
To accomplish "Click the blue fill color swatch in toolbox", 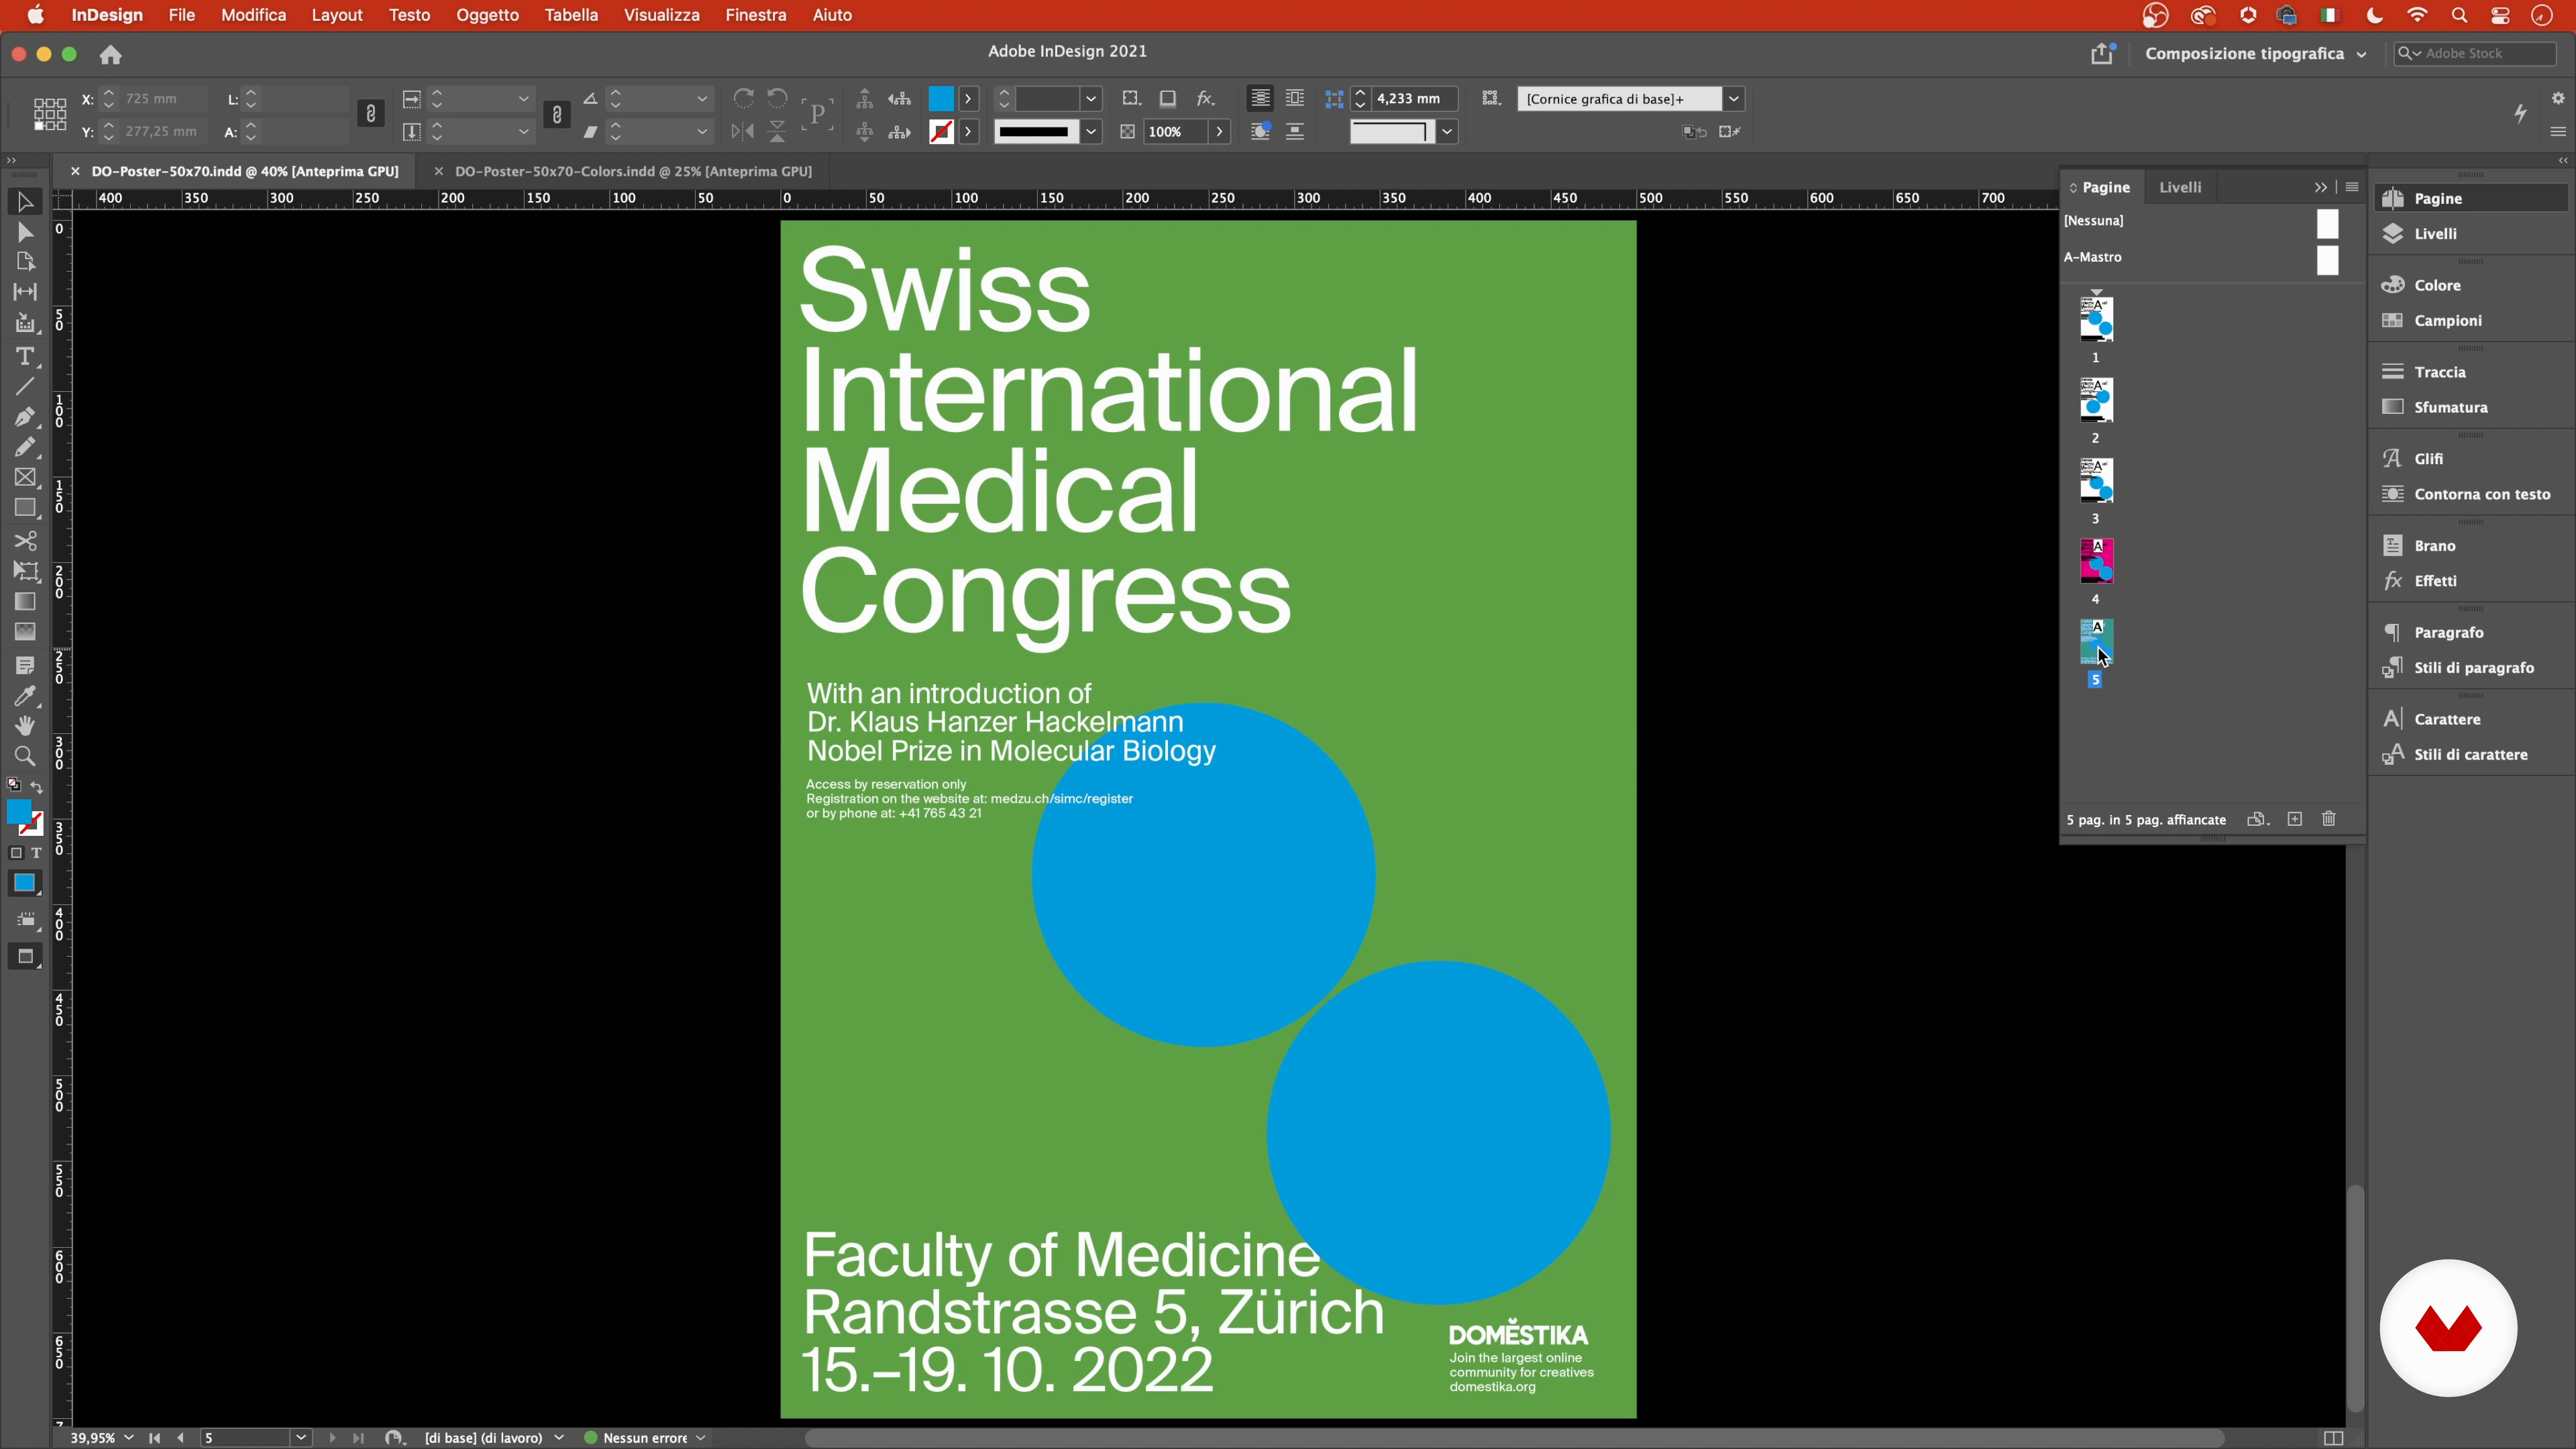I will coord(18,811).
